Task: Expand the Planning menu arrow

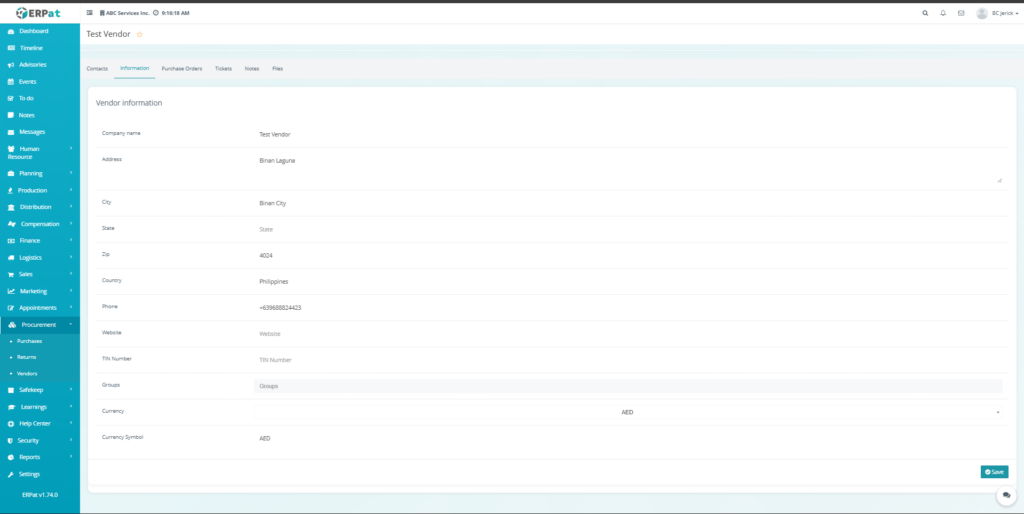Action: [71, 173]
